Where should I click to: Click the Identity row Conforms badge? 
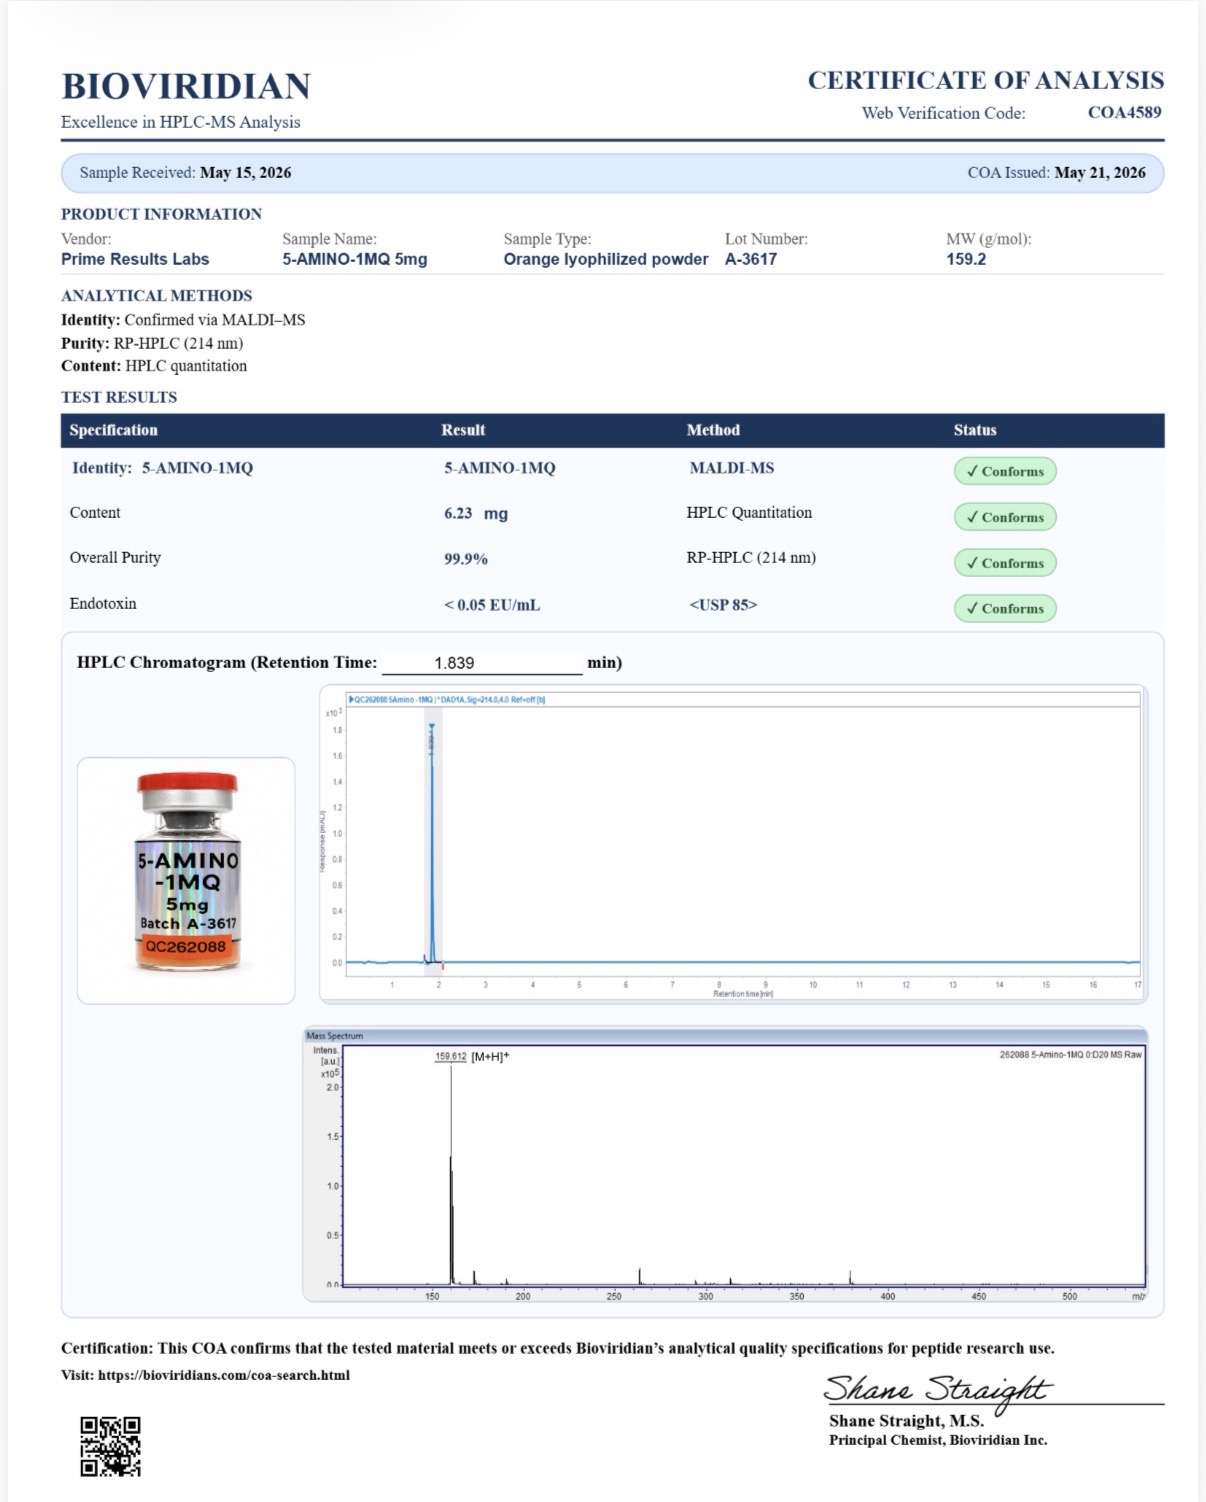[x=1005, y=471]
